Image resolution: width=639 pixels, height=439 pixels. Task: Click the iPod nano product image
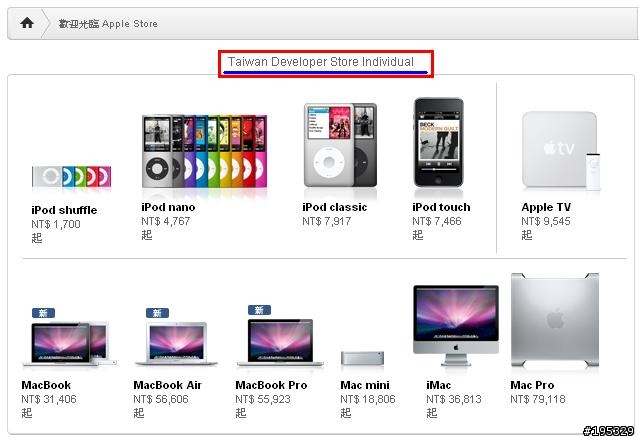[x=205, y=151]
